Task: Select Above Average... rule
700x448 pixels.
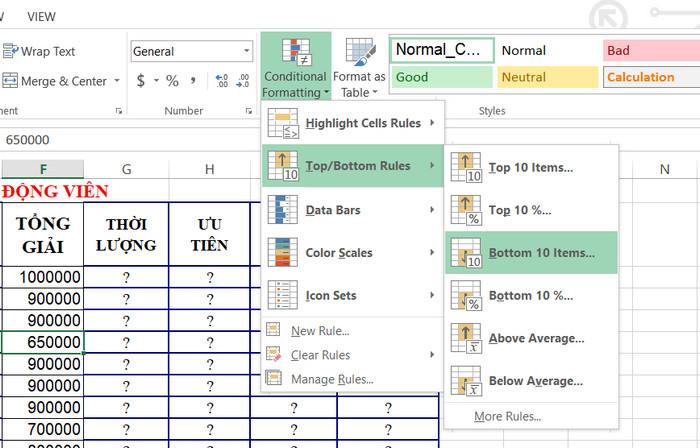Action: point(531,338)
